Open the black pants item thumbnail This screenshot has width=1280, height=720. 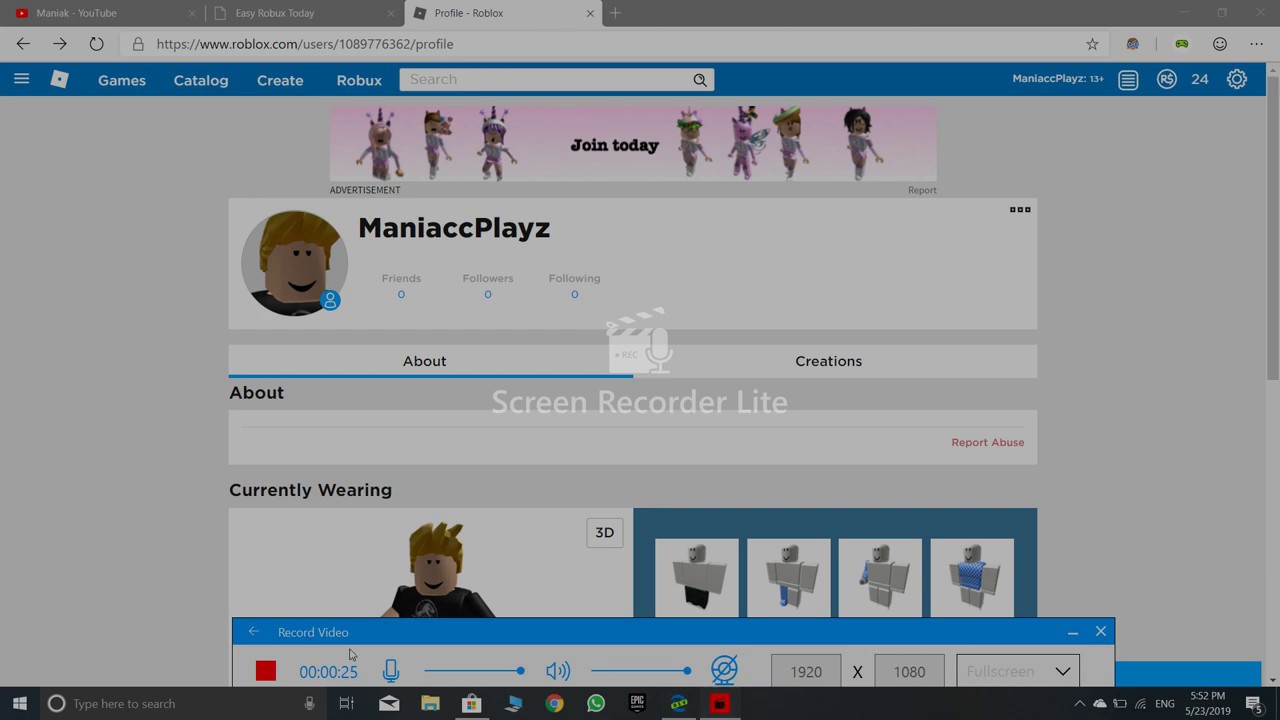[697, 578]
